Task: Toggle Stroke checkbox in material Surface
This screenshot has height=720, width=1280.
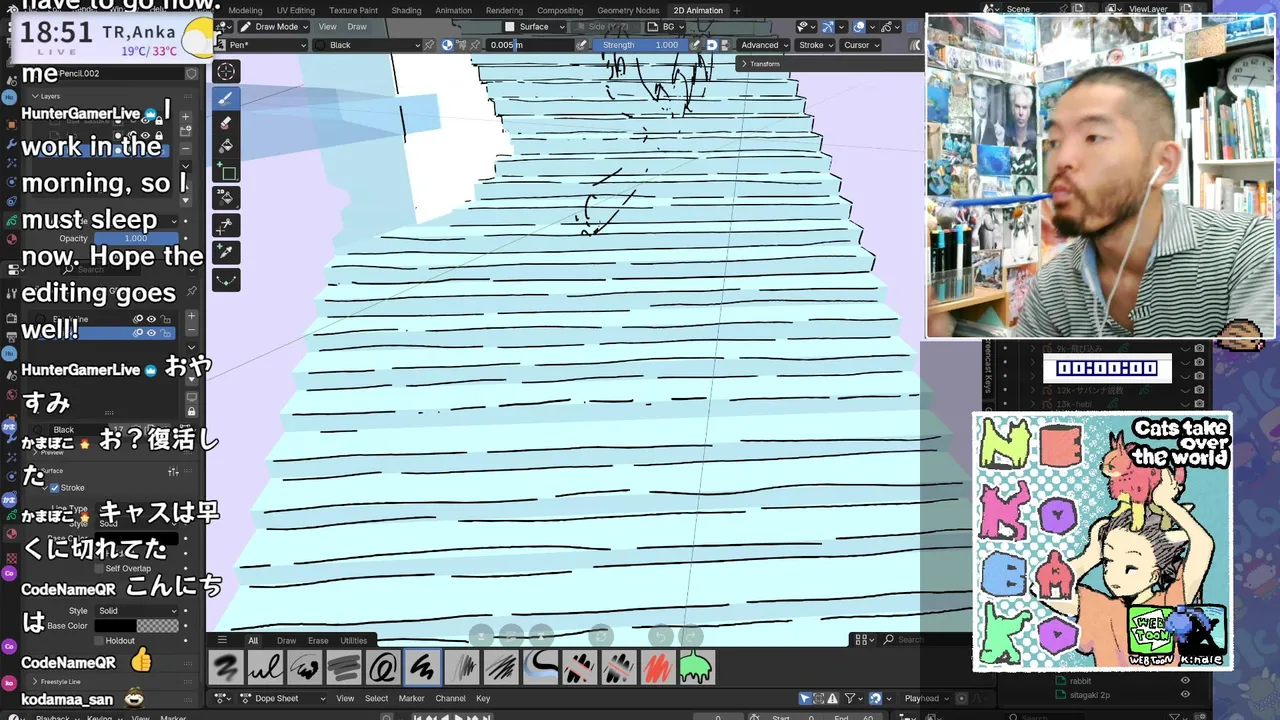Action: coord(55,488)
